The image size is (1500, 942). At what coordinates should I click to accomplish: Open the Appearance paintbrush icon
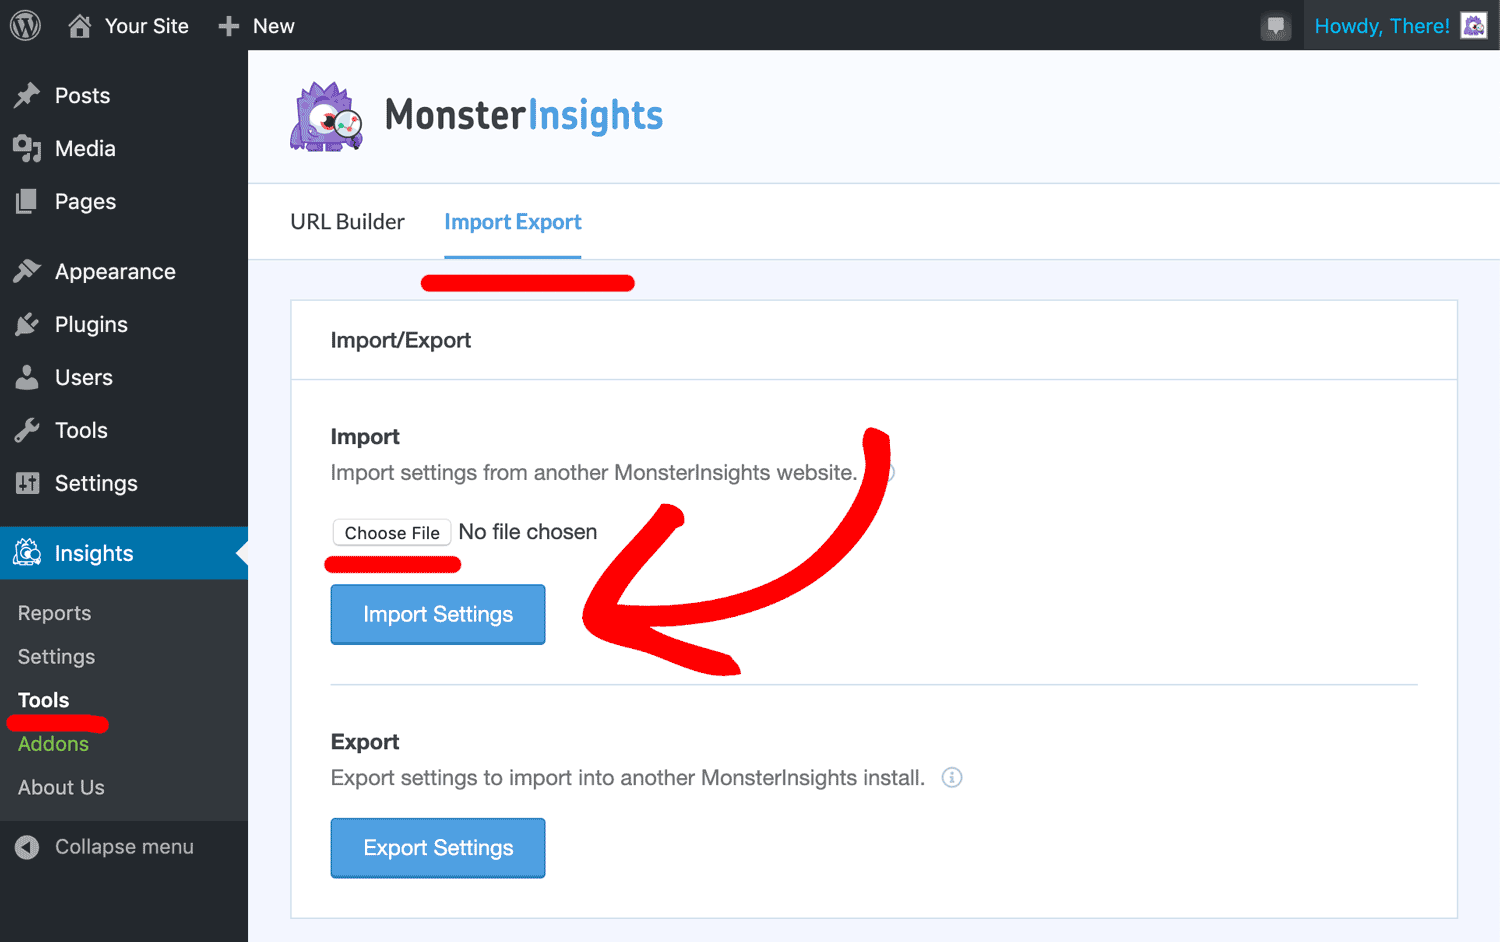29,271
